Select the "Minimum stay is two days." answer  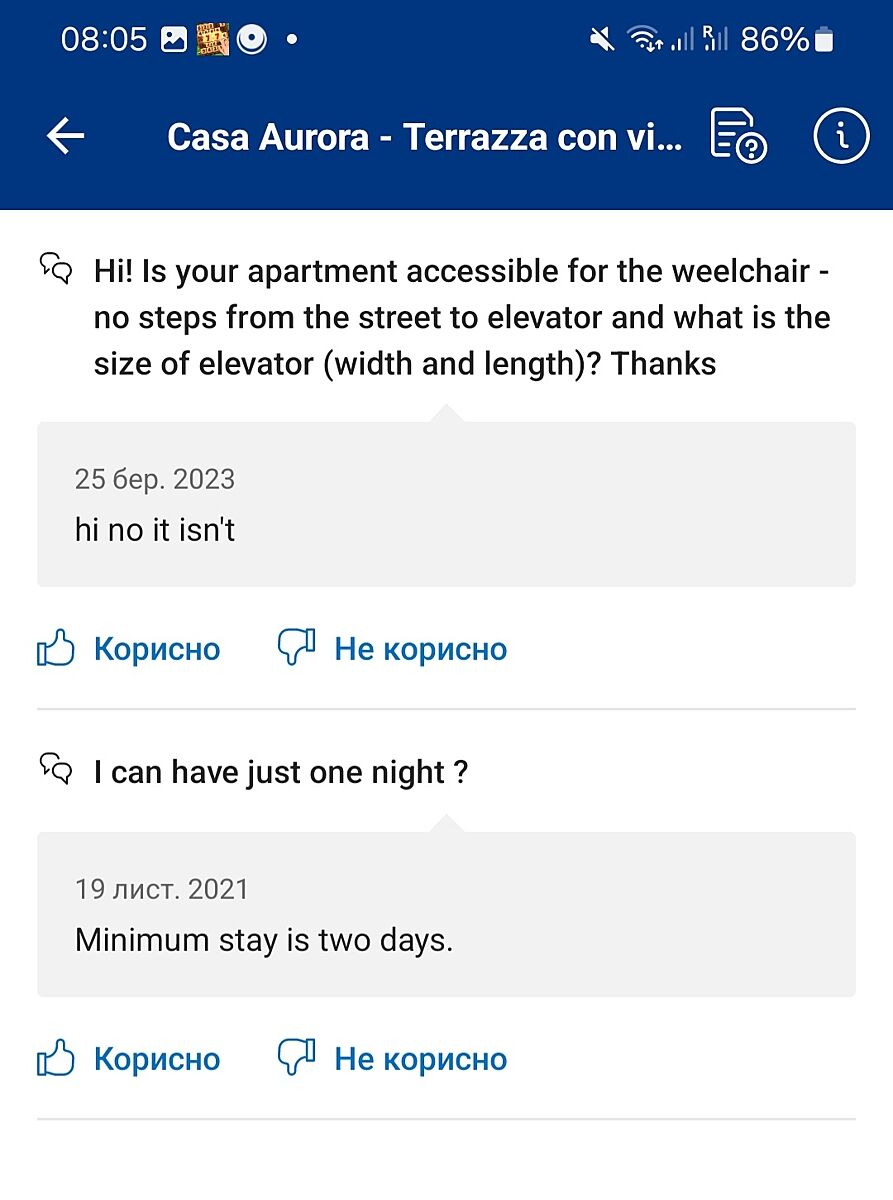[x=446, y=915]
